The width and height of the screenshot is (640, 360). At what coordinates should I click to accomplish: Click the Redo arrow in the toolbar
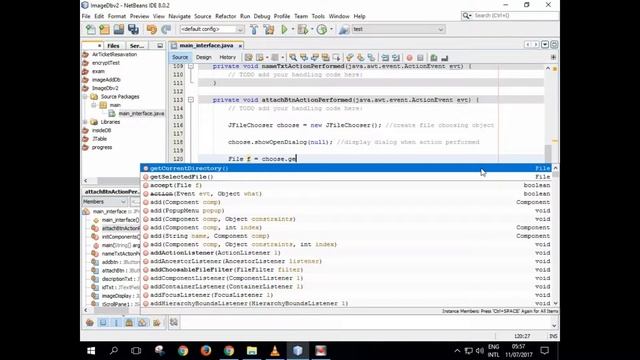click(x=166, y=29)
